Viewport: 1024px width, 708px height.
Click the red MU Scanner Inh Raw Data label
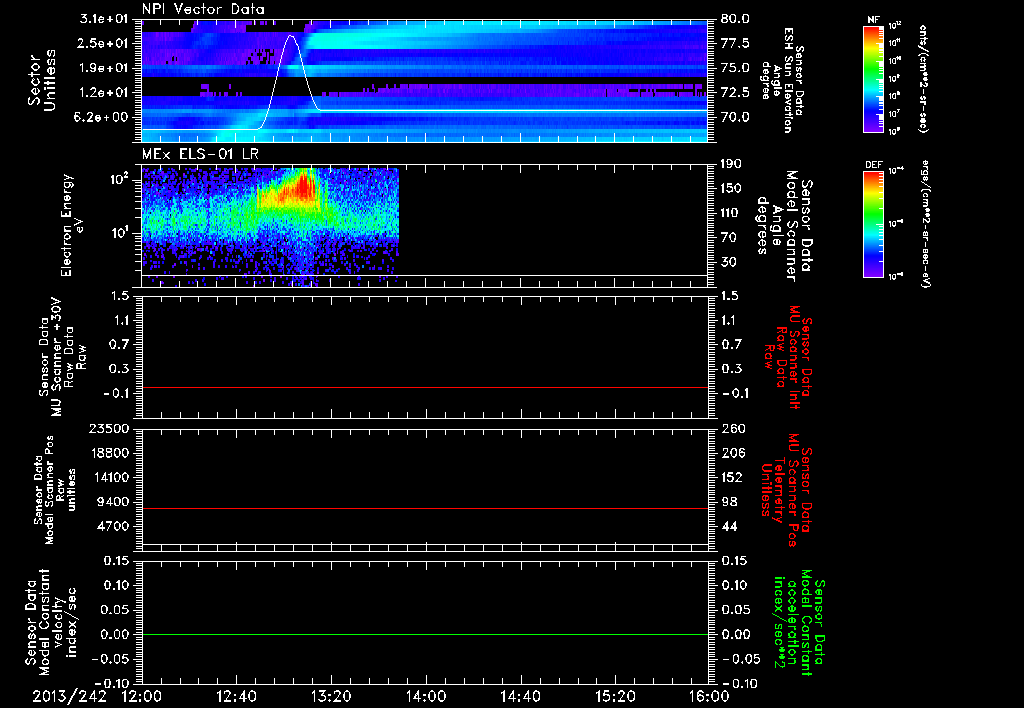click(789, 357)
